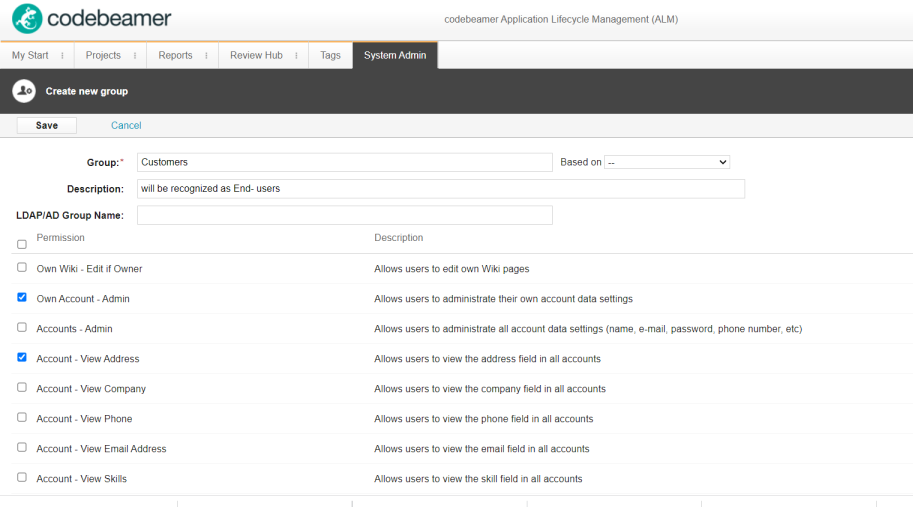The height and width of the screenshot is (507, 913).
Task: Uncheck Own Account - Admin permission
Action: [x=22, y=298]
